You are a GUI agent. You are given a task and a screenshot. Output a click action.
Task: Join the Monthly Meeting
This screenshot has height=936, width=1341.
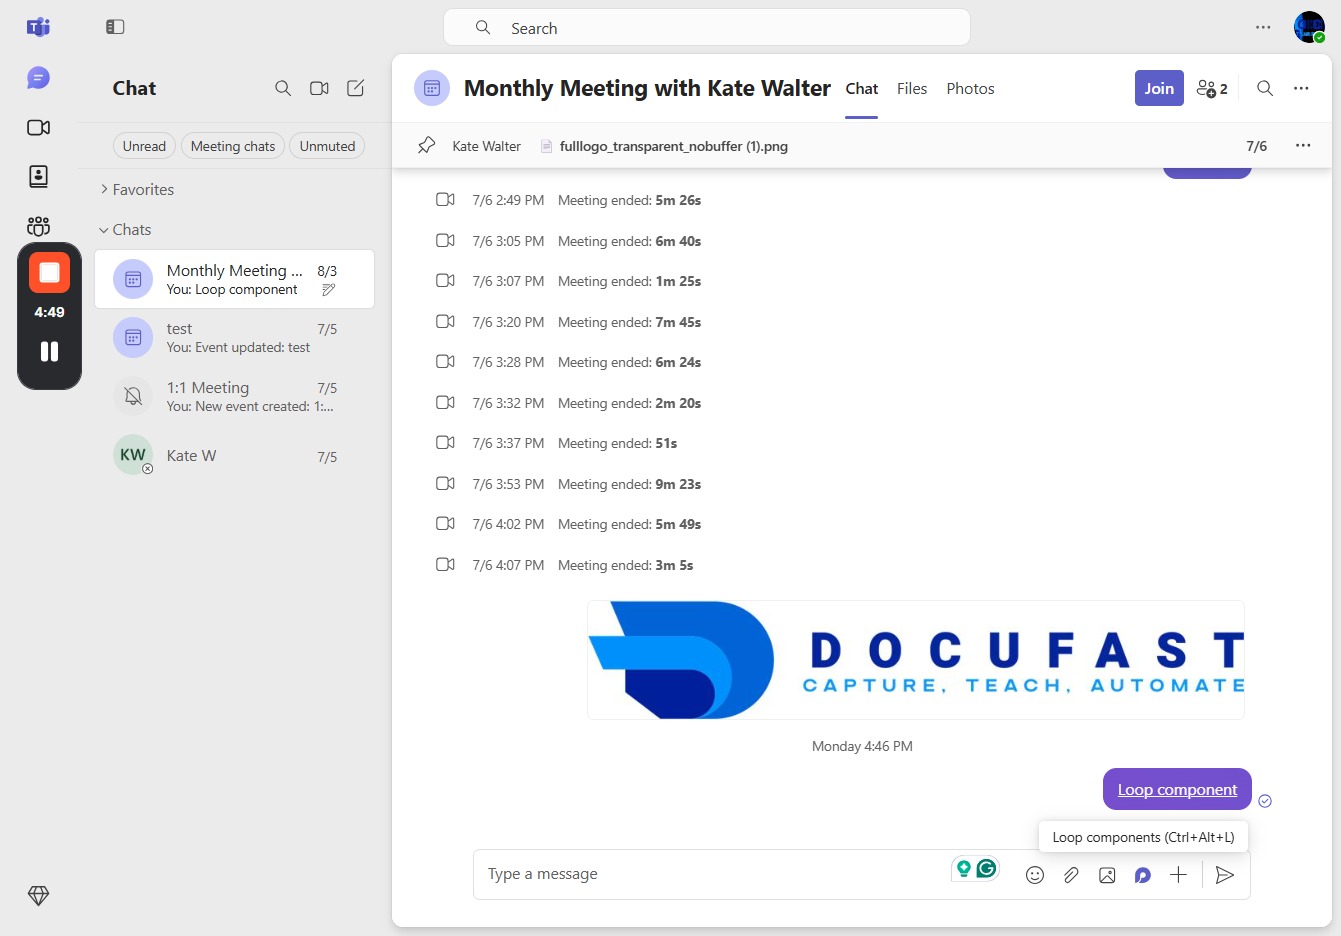[1159, 88]
